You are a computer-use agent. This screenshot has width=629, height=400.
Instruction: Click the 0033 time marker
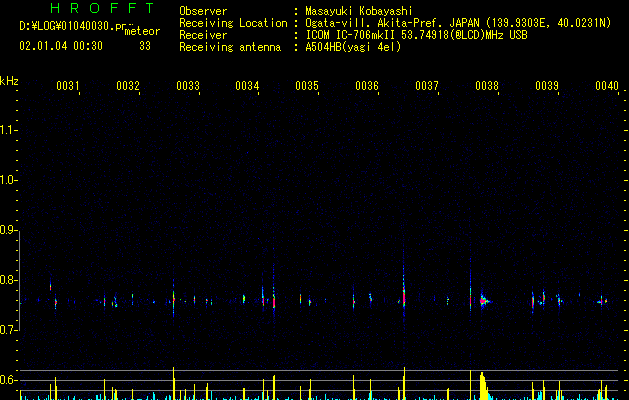[x=188, y=85]
